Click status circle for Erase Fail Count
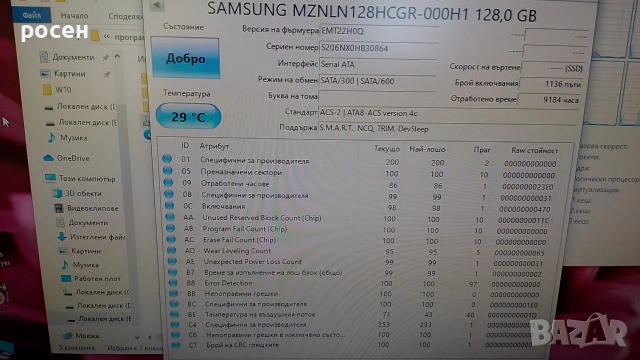The image size is (640, 360). (x=171, y=239)
